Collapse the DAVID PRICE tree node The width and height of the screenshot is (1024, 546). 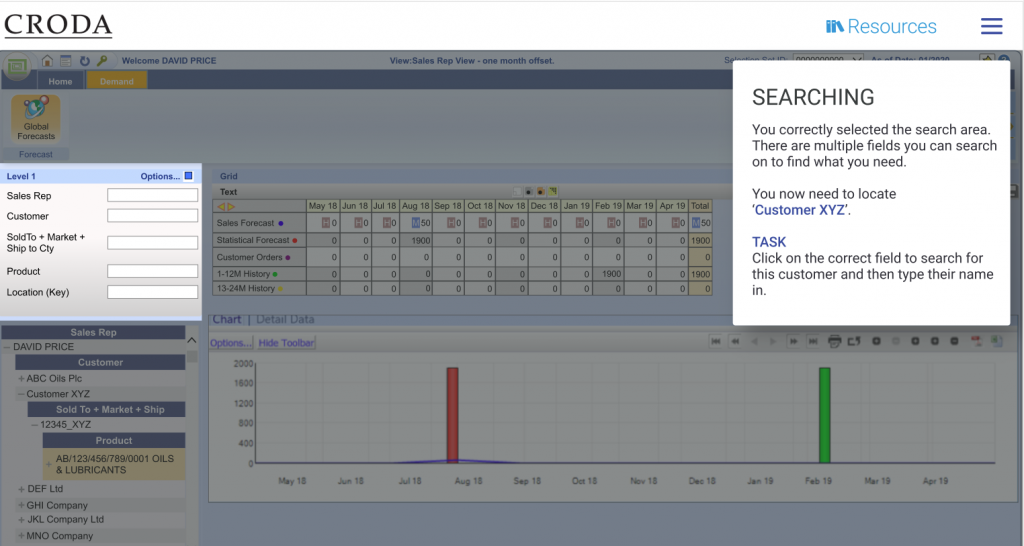pyautogui.click(x=7, y=347)
